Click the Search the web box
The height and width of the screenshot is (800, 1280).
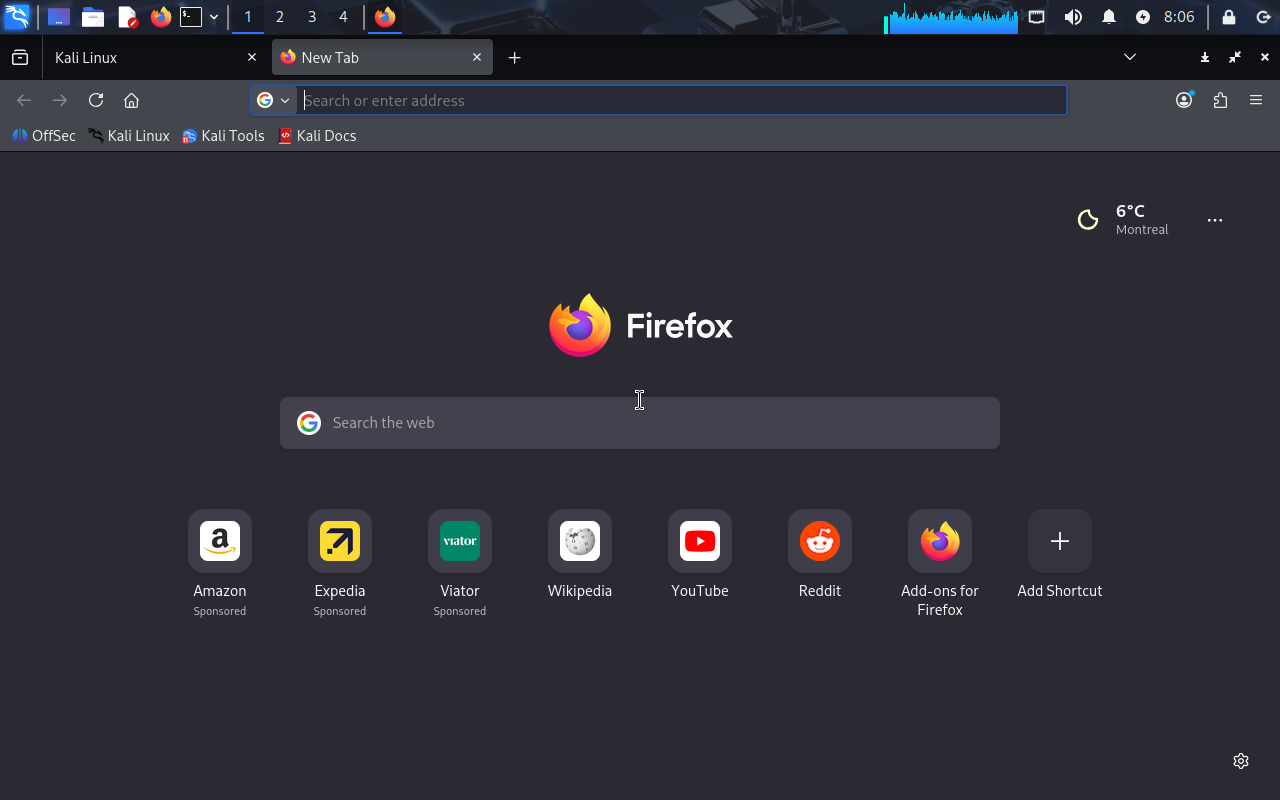pos(640,423)
